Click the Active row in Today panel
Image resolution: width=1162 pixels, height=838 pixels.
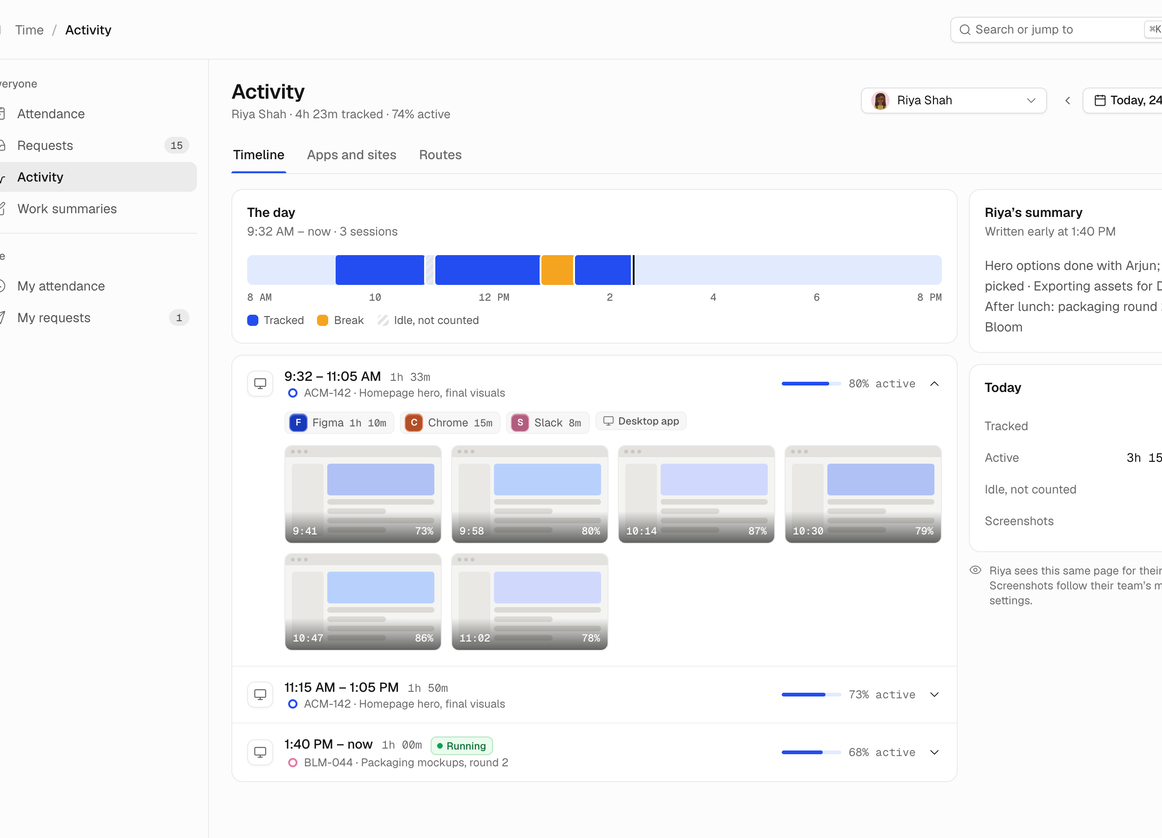coord(1073,458)
